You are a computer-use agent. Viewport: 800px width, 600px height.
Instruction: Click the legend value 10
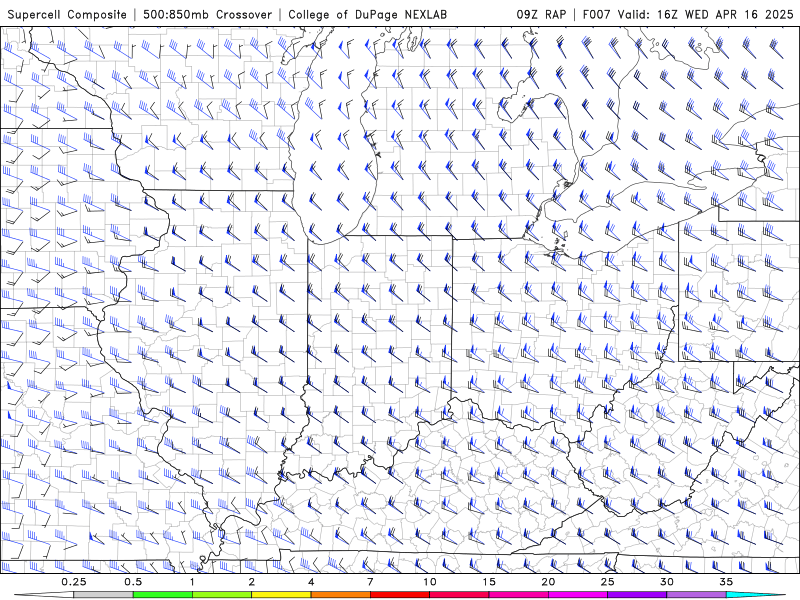[430, 582]
